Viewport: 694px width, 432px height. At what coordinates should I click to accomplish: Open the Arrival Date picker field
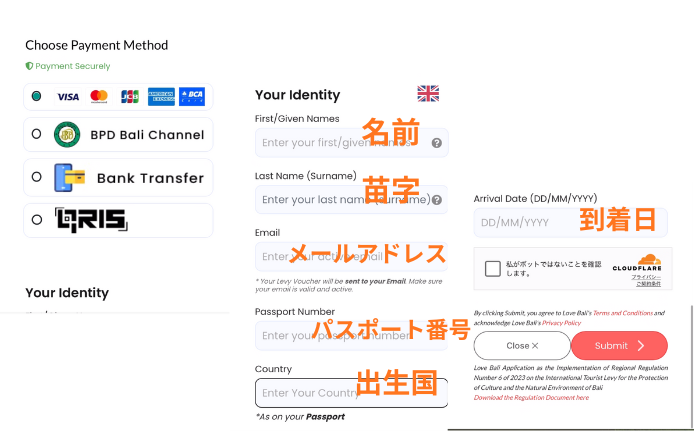(571, 222)
